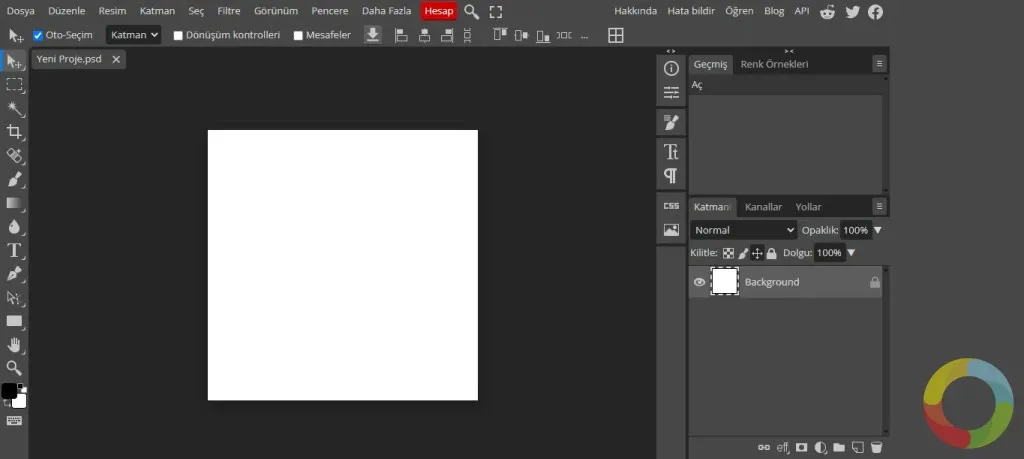Open the Reddit link icon

point(827,12)
